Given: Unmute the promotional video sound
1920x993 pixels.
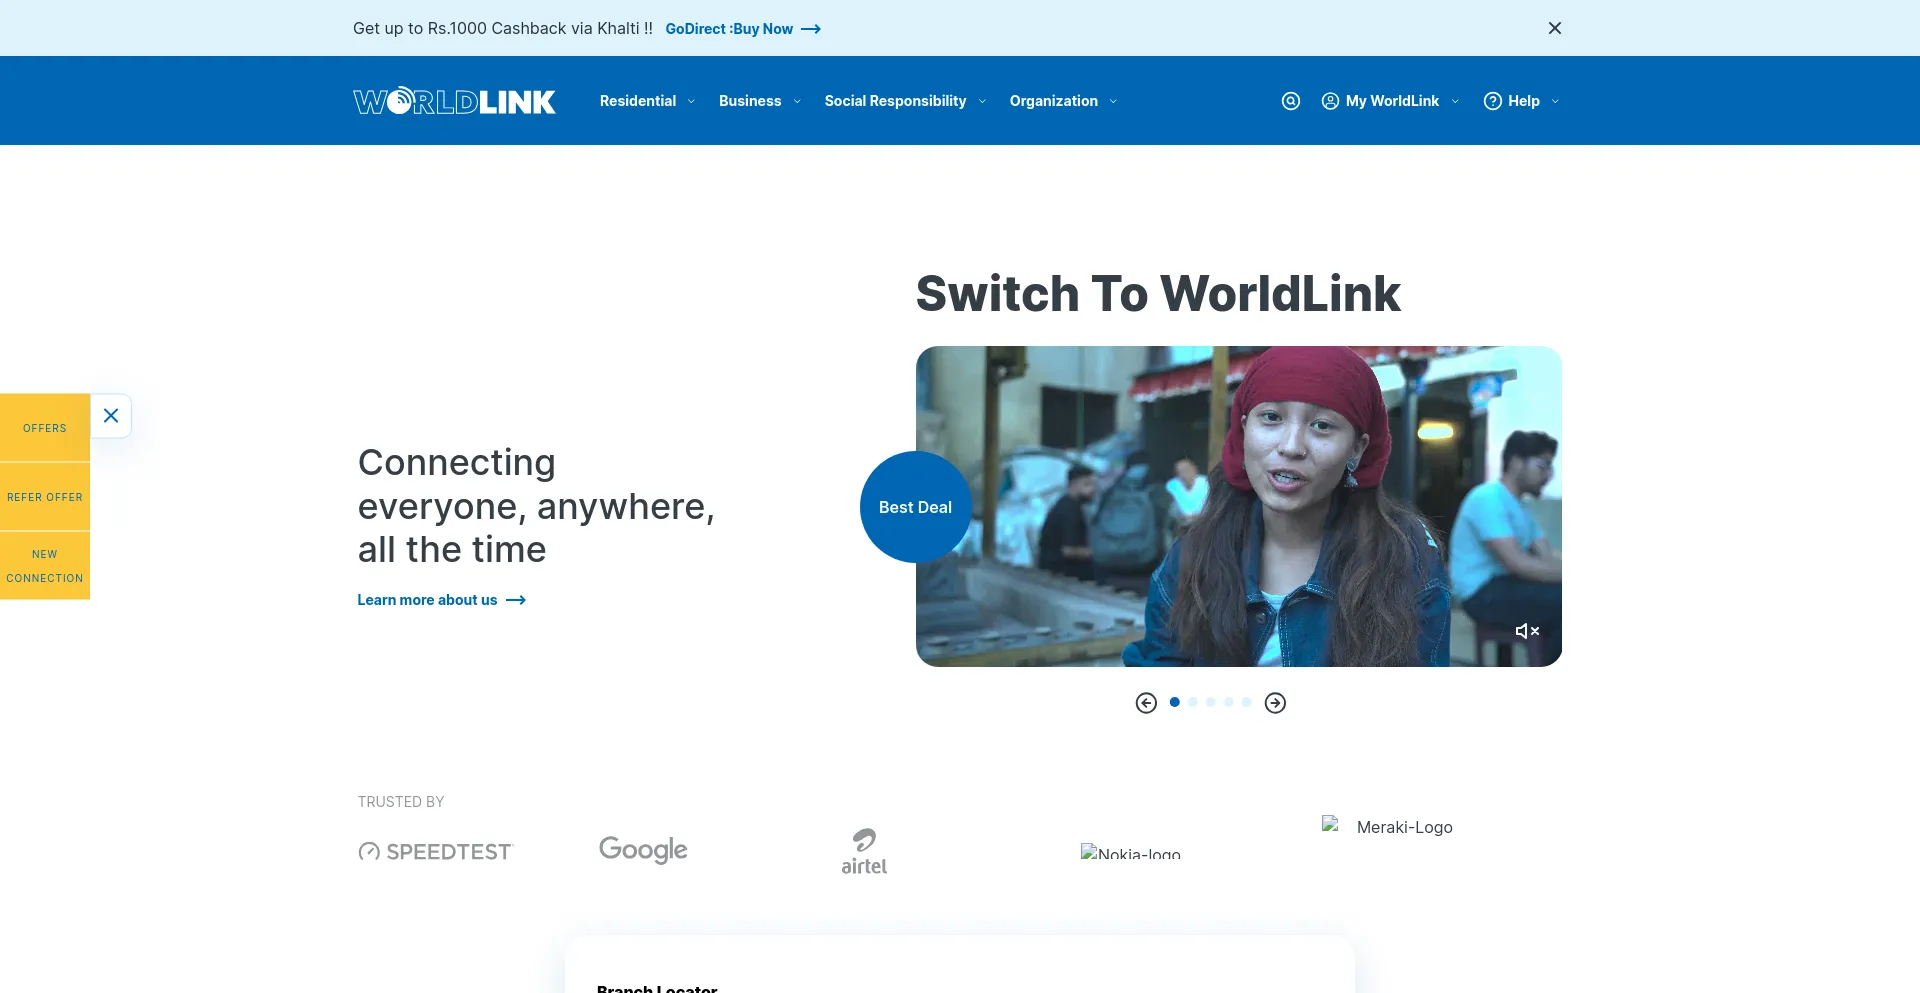Looking at the screenshot, I should [1527, 630].
